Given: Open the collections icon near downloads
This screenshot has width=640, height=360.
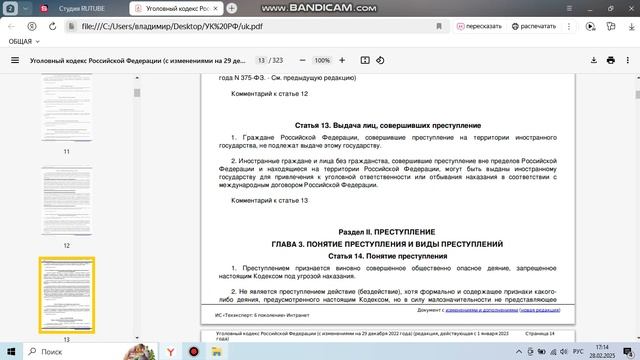Looking at the screenshot, I should click(611, 26).
